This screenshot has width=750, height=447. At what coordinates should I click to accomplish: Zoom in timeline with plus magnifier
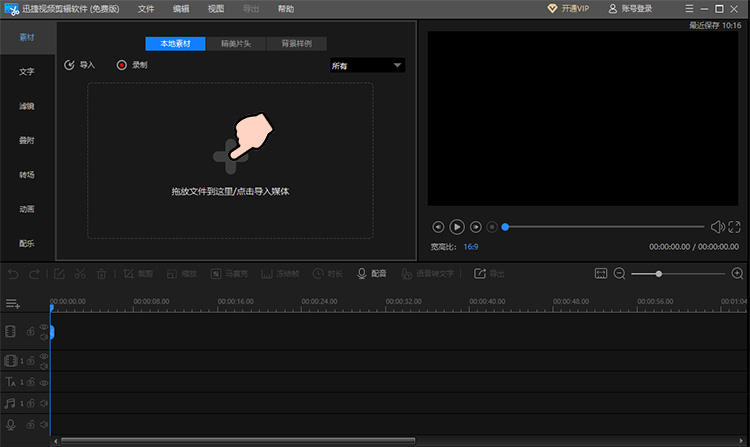tap(738, 273)
